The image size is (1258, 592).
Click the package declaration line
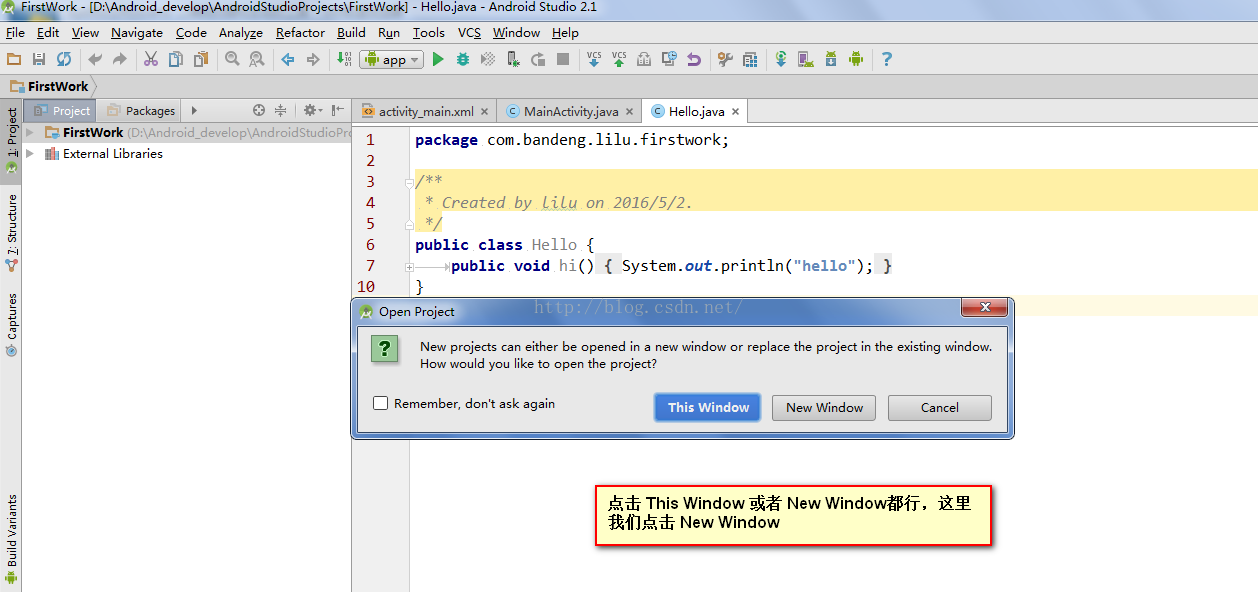pos(572,140)
